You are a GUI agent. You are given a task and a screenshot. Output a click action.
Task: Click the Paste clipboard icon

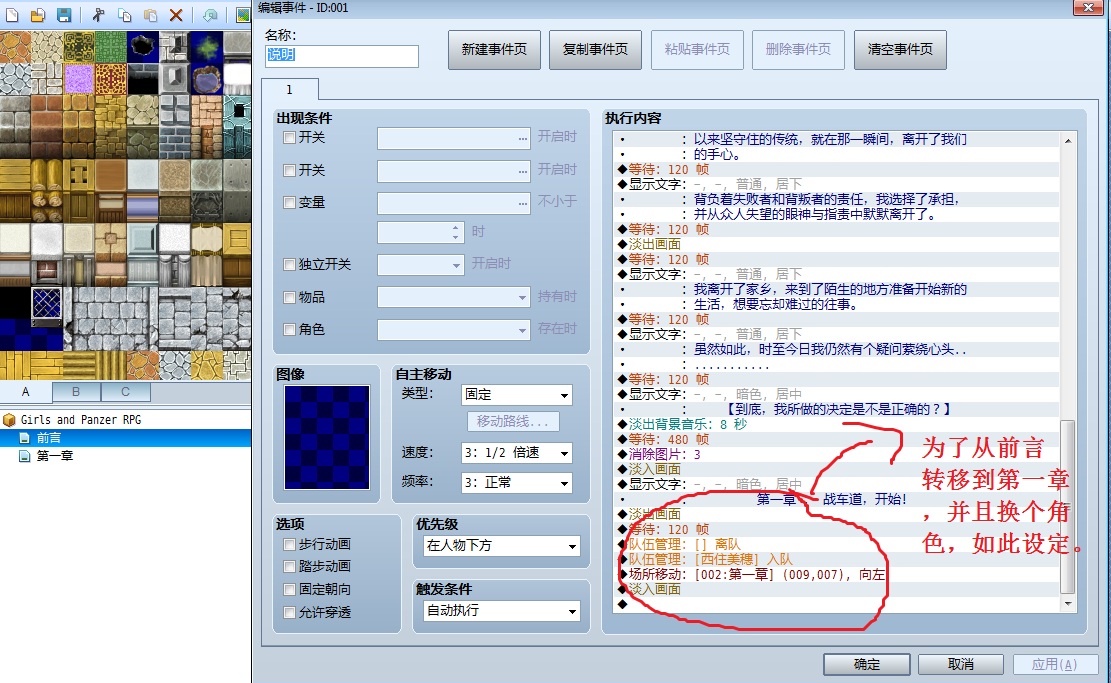tap(150, 15)
